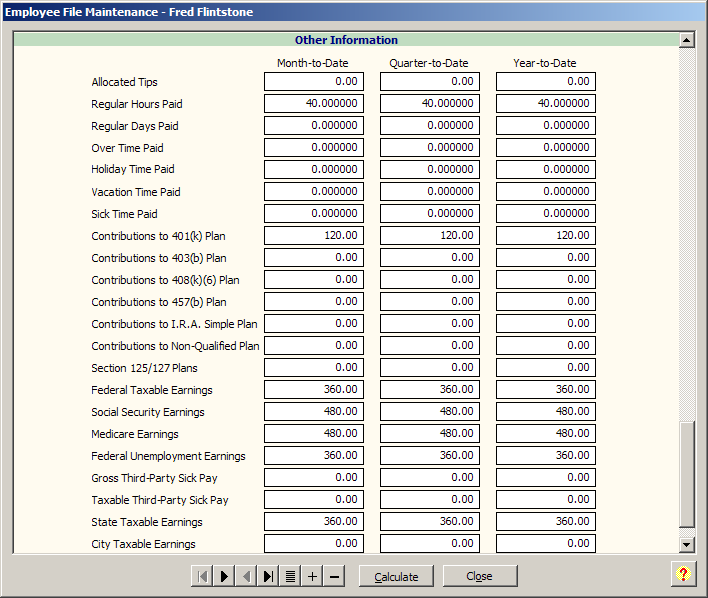Open the employee record list

pyautogui.click(x=290, y=576)
